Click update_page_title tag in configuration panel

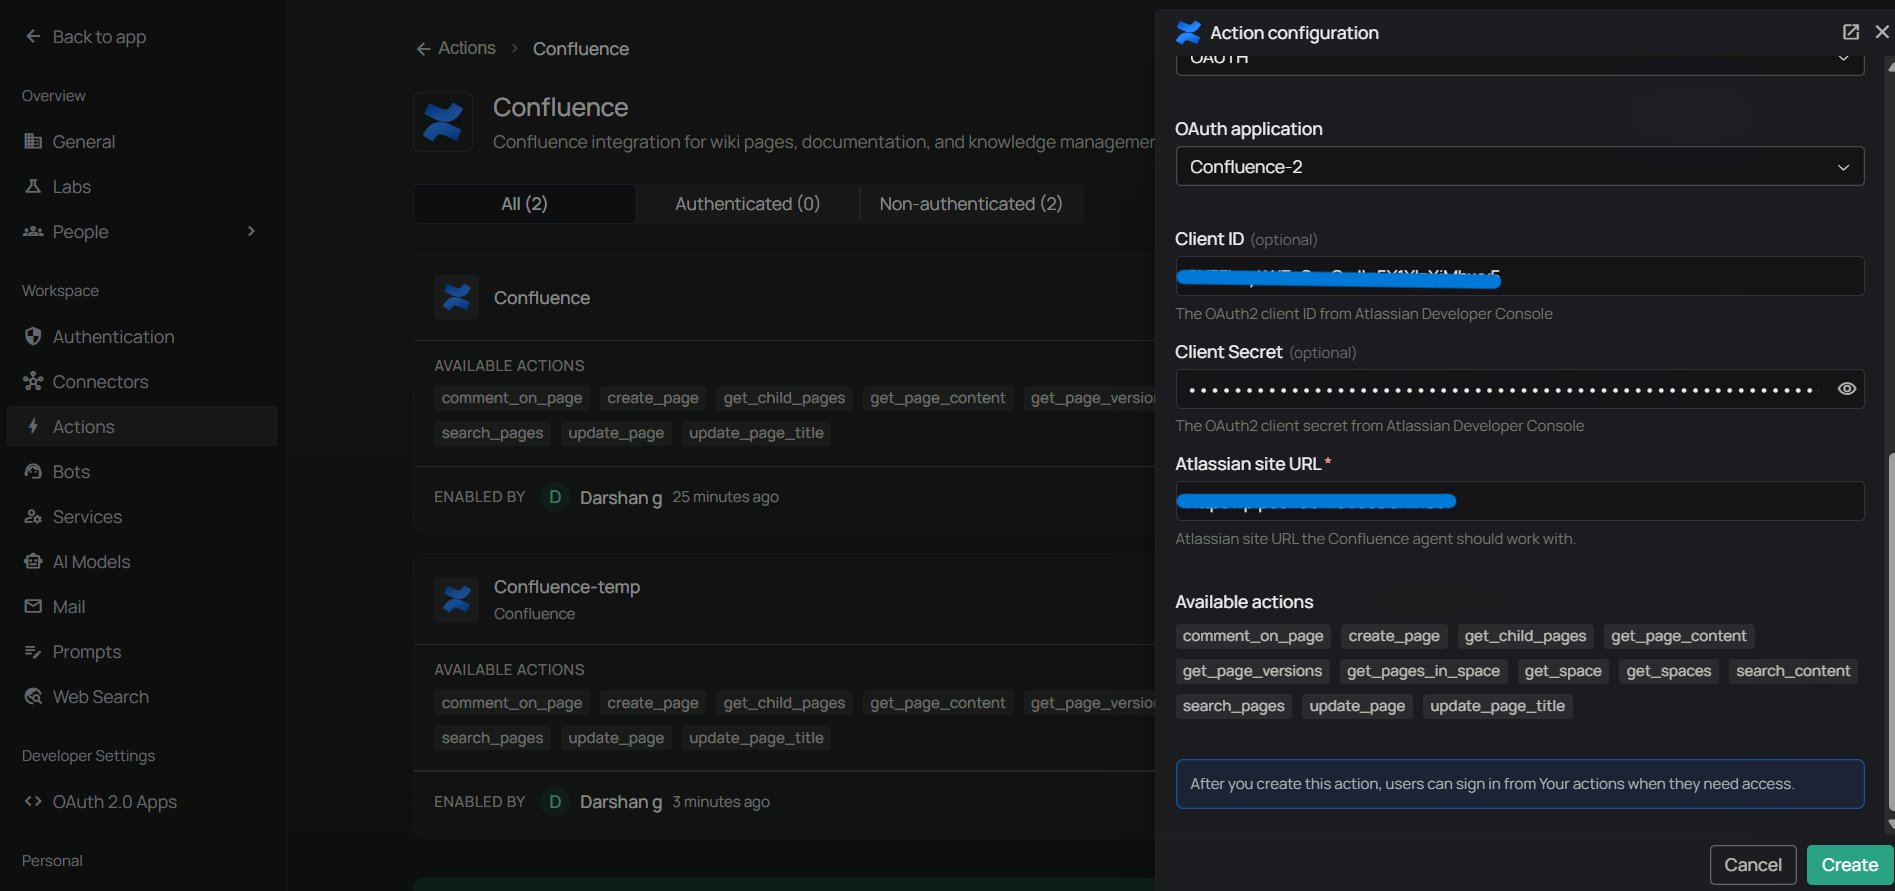(1497, 706)
